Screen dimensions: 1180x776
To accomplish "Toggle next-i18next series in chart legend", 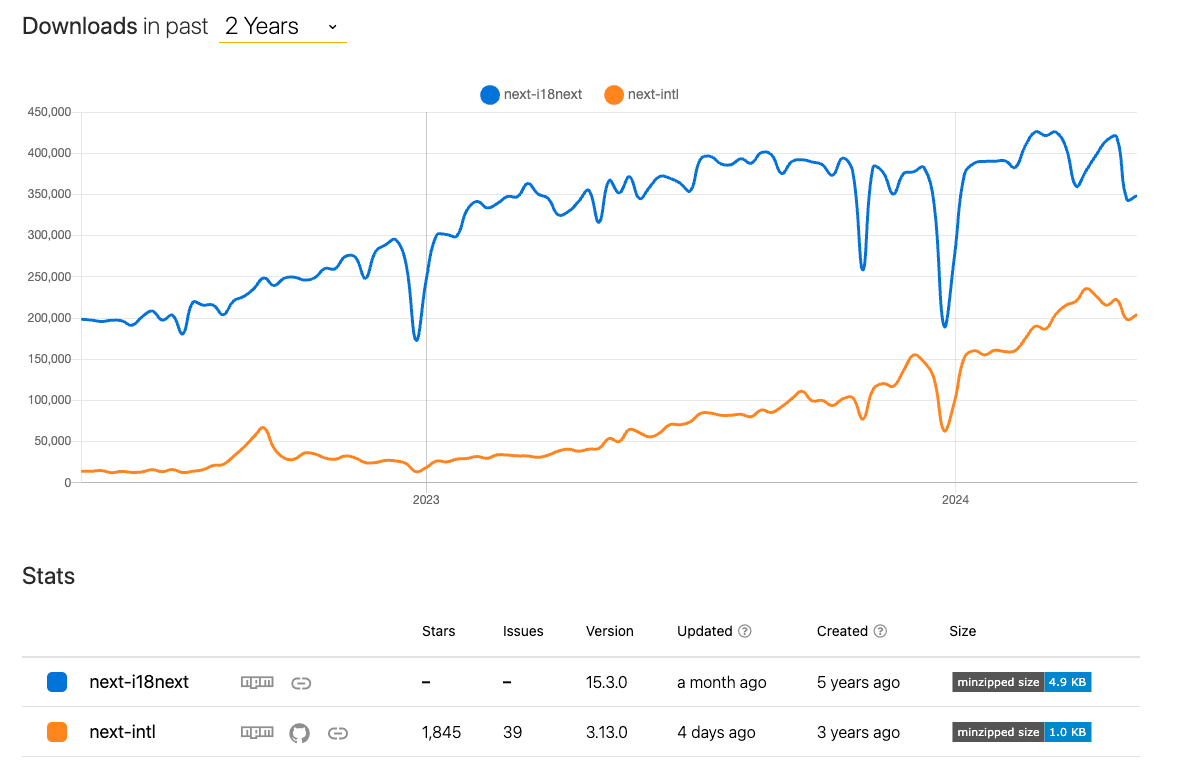I will [531, 95].
